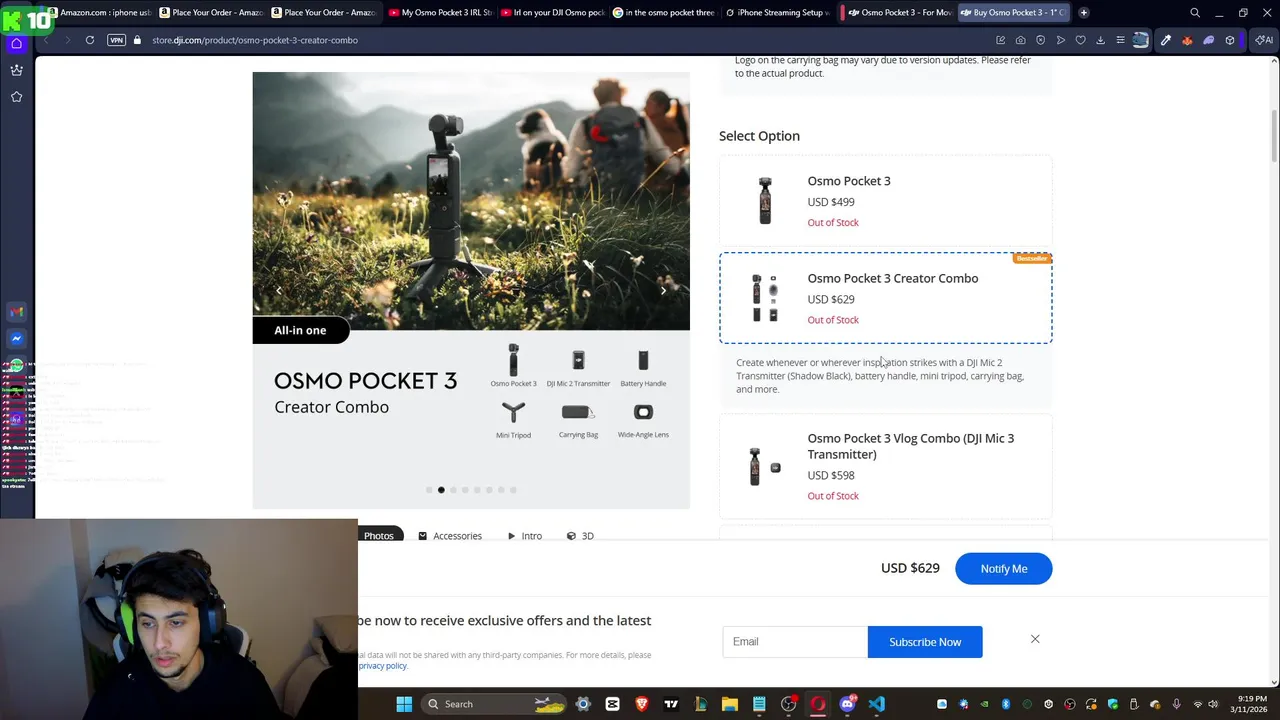Open Brave browser from taskbar
1280x720 pixels.
point(641,704)
